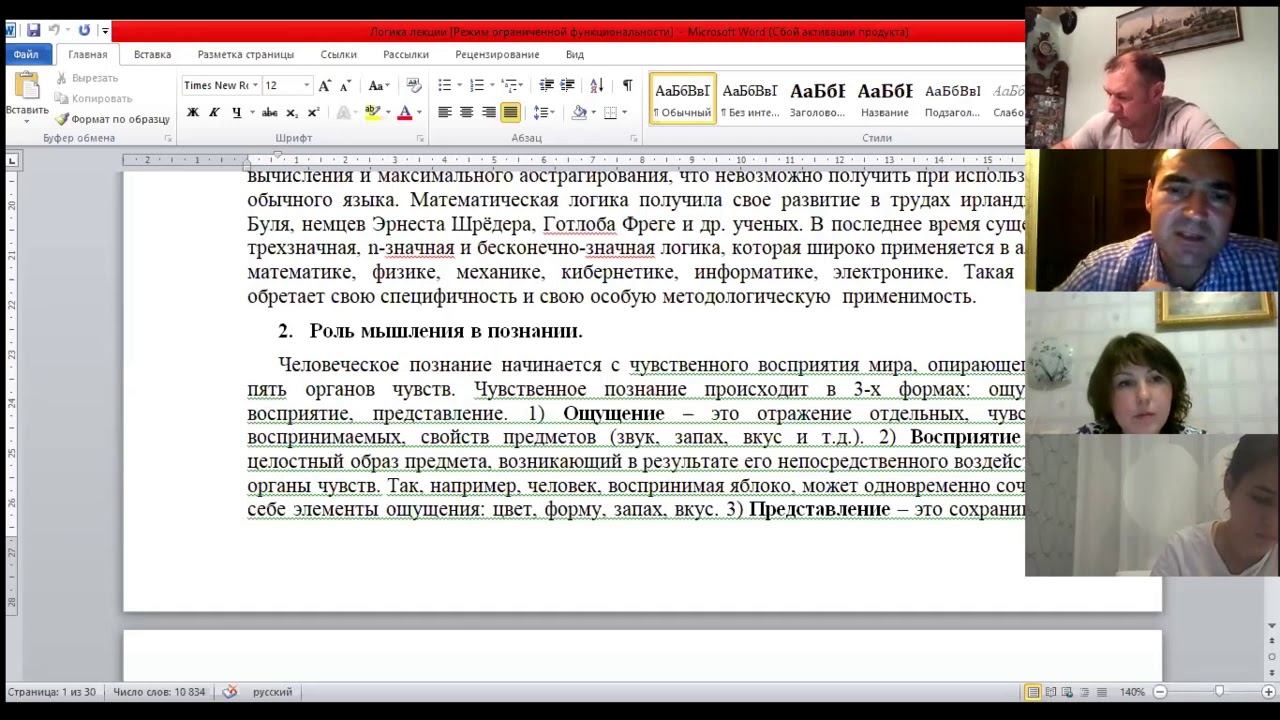Toggle justify alignment button
The image size is (1280, 720).
coord(510,112)
